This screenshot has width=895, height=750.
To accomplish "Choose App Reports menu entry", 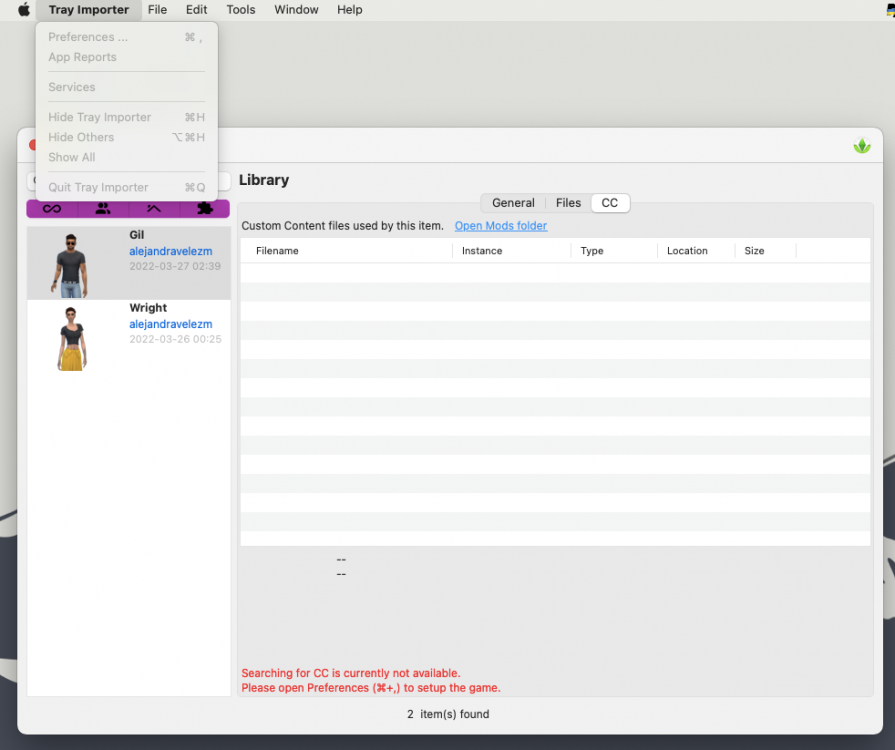I will pyautogui.click(x=126, y=57).
